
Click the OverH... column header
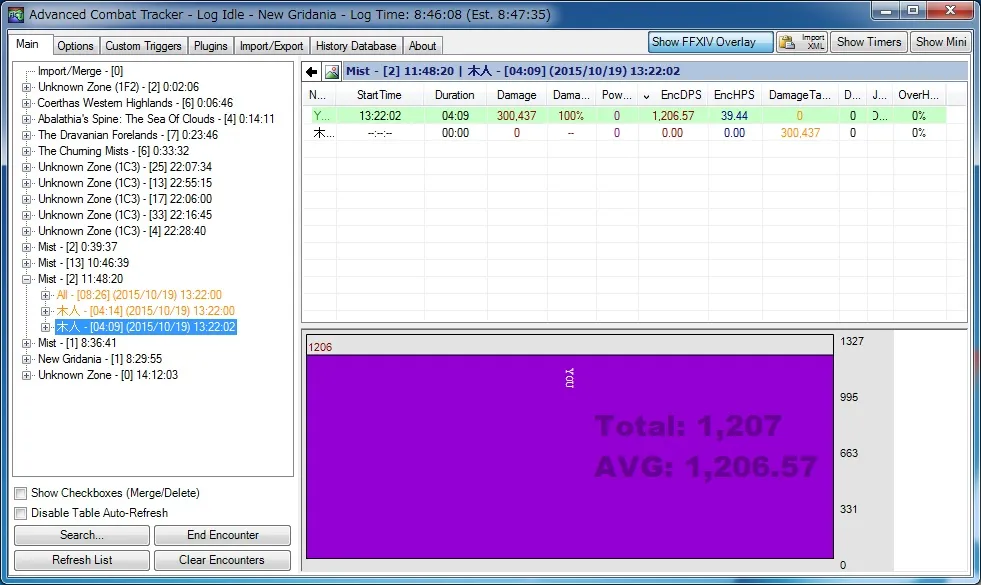point(918,95)
